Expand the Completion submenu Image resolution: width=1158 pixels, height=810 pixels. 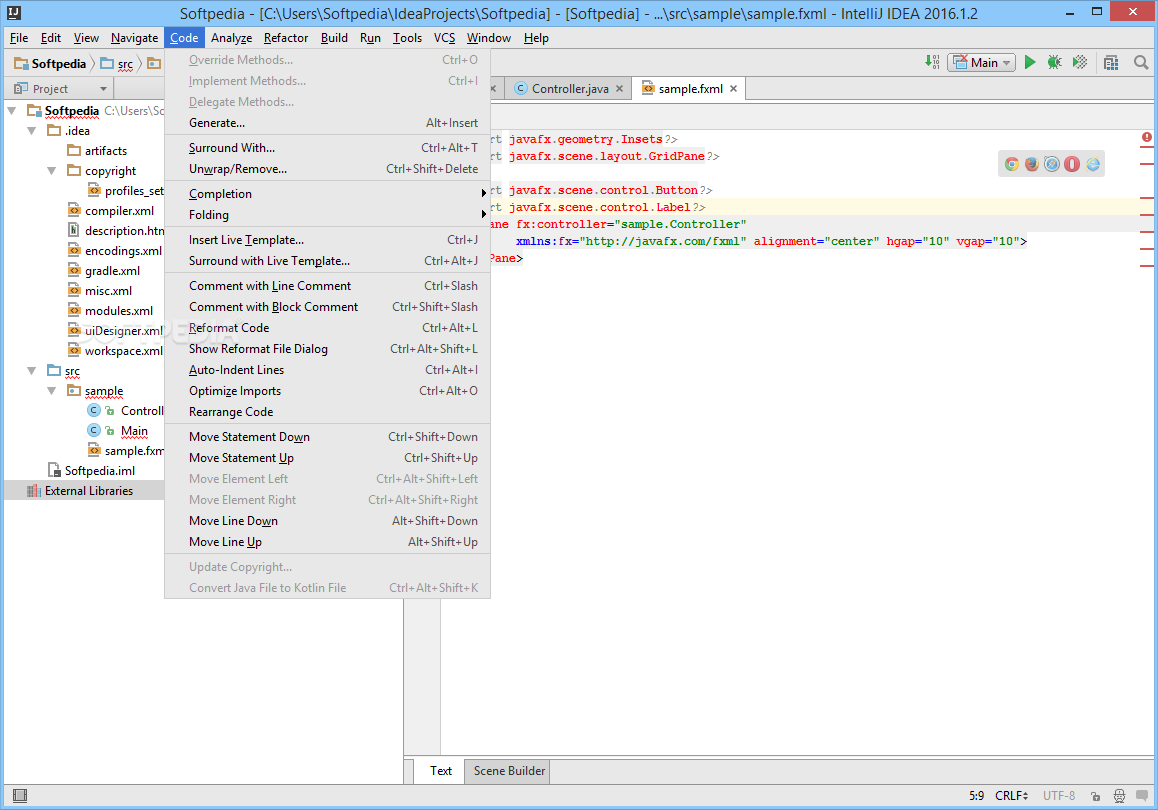[x=328, y=193]
